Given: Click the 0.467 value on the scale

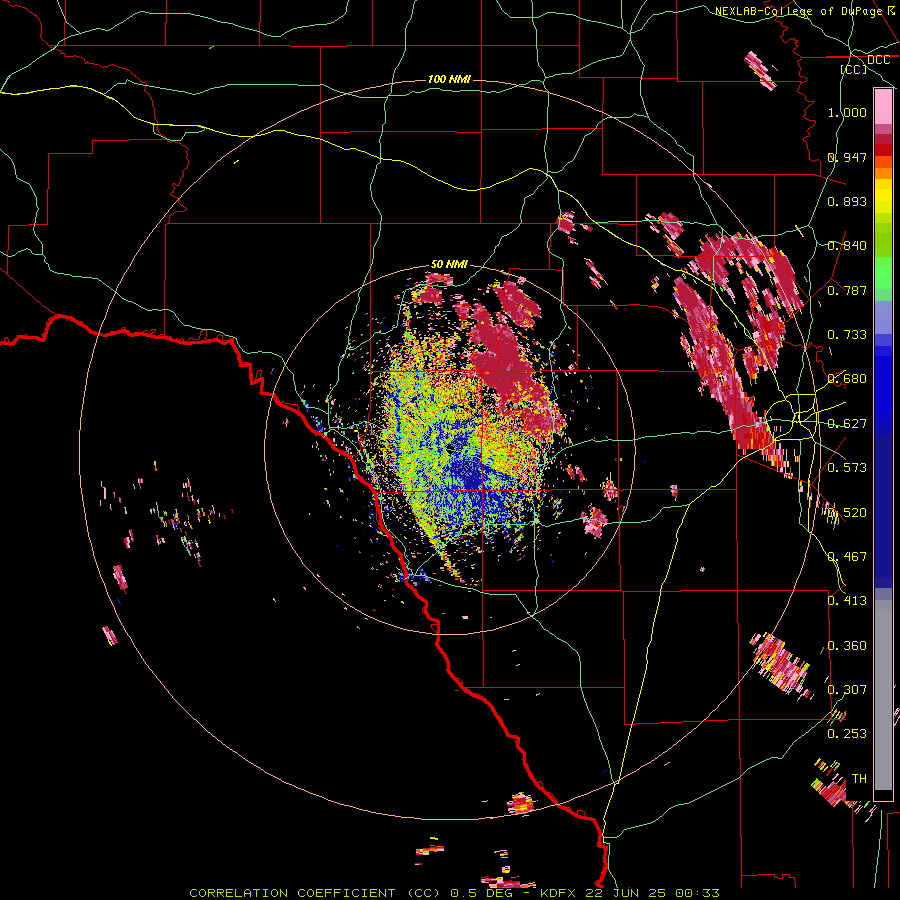Looking at the screenshot, I should point(847,557).
